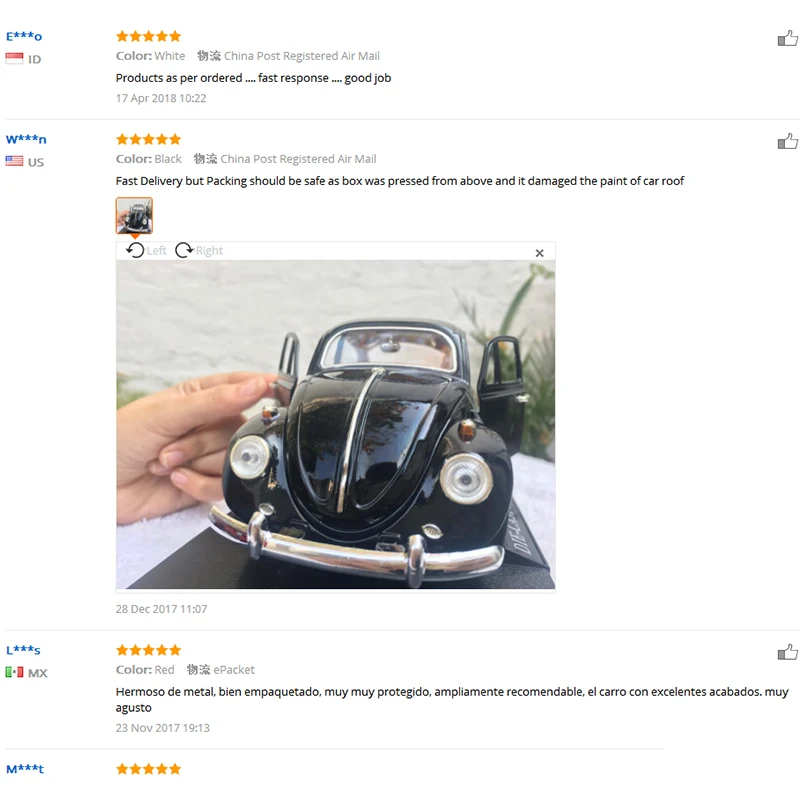This screenshot has height=800, width=800.
Task: Select the black car review thumbnail
Action: click(134, 215)
